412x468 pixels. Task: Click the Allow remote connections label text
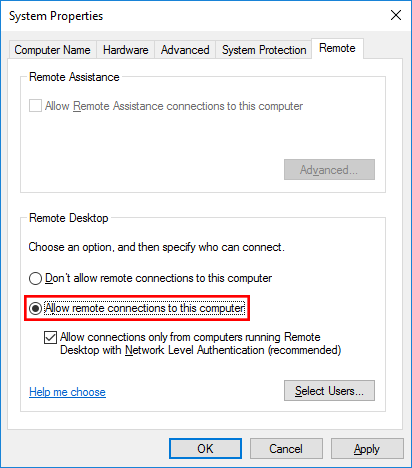[x=145, y=308]
